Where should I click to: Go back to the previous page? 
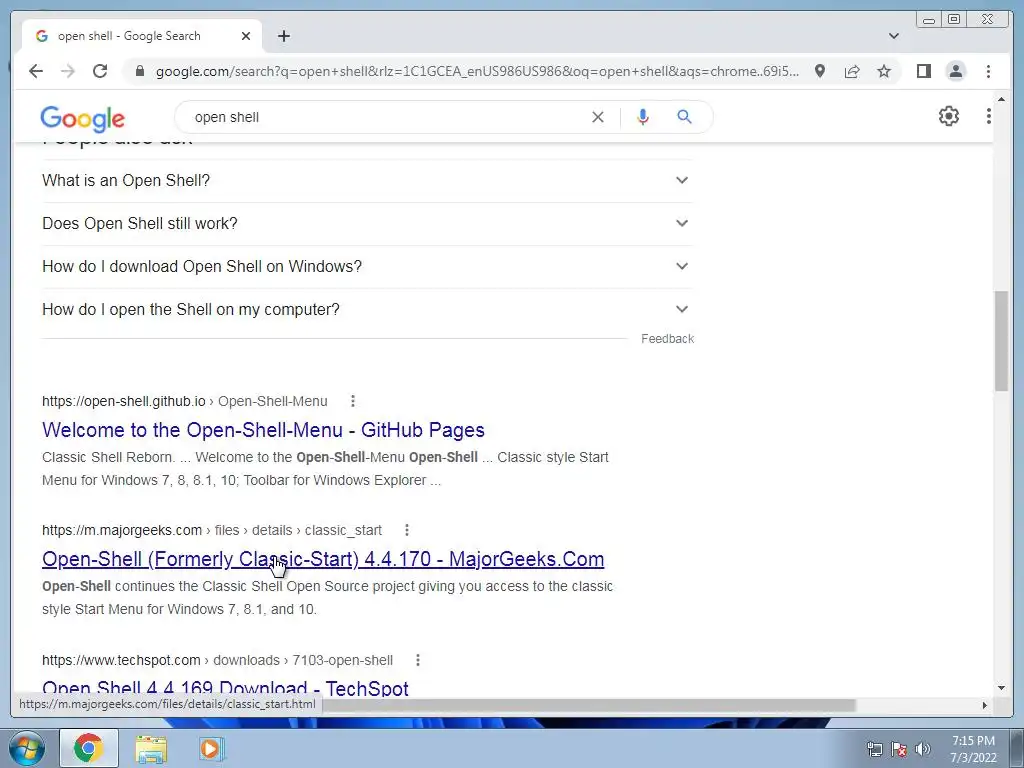point(36,71)
